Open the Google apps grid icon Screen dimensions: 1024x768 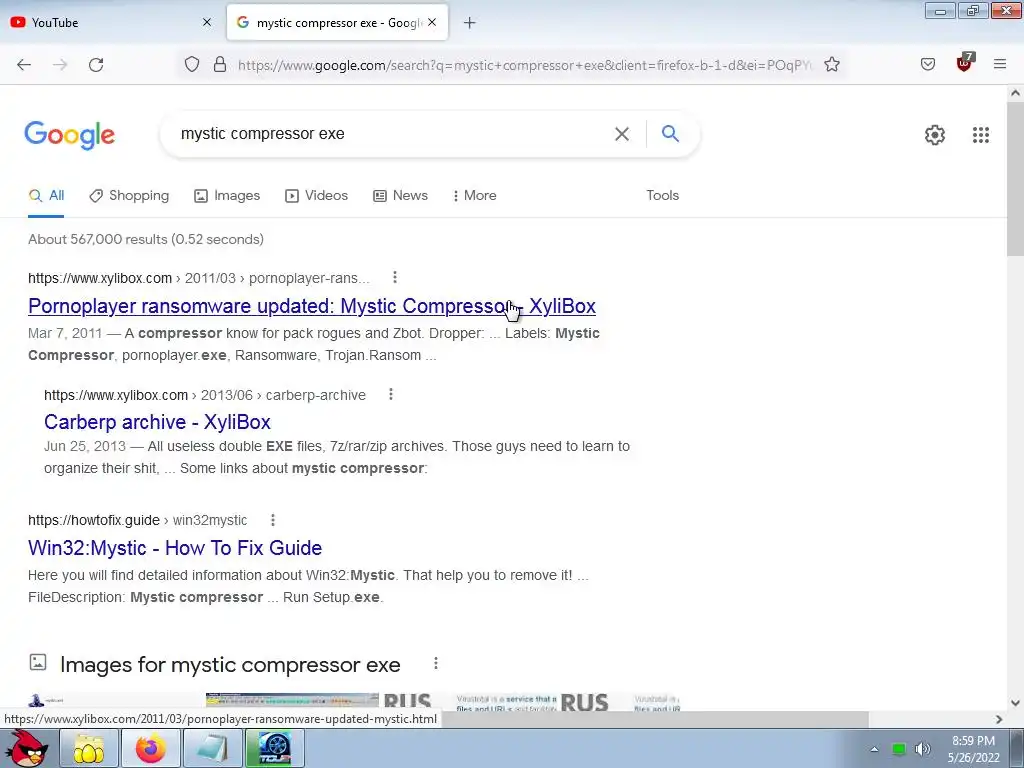(980, 135)
